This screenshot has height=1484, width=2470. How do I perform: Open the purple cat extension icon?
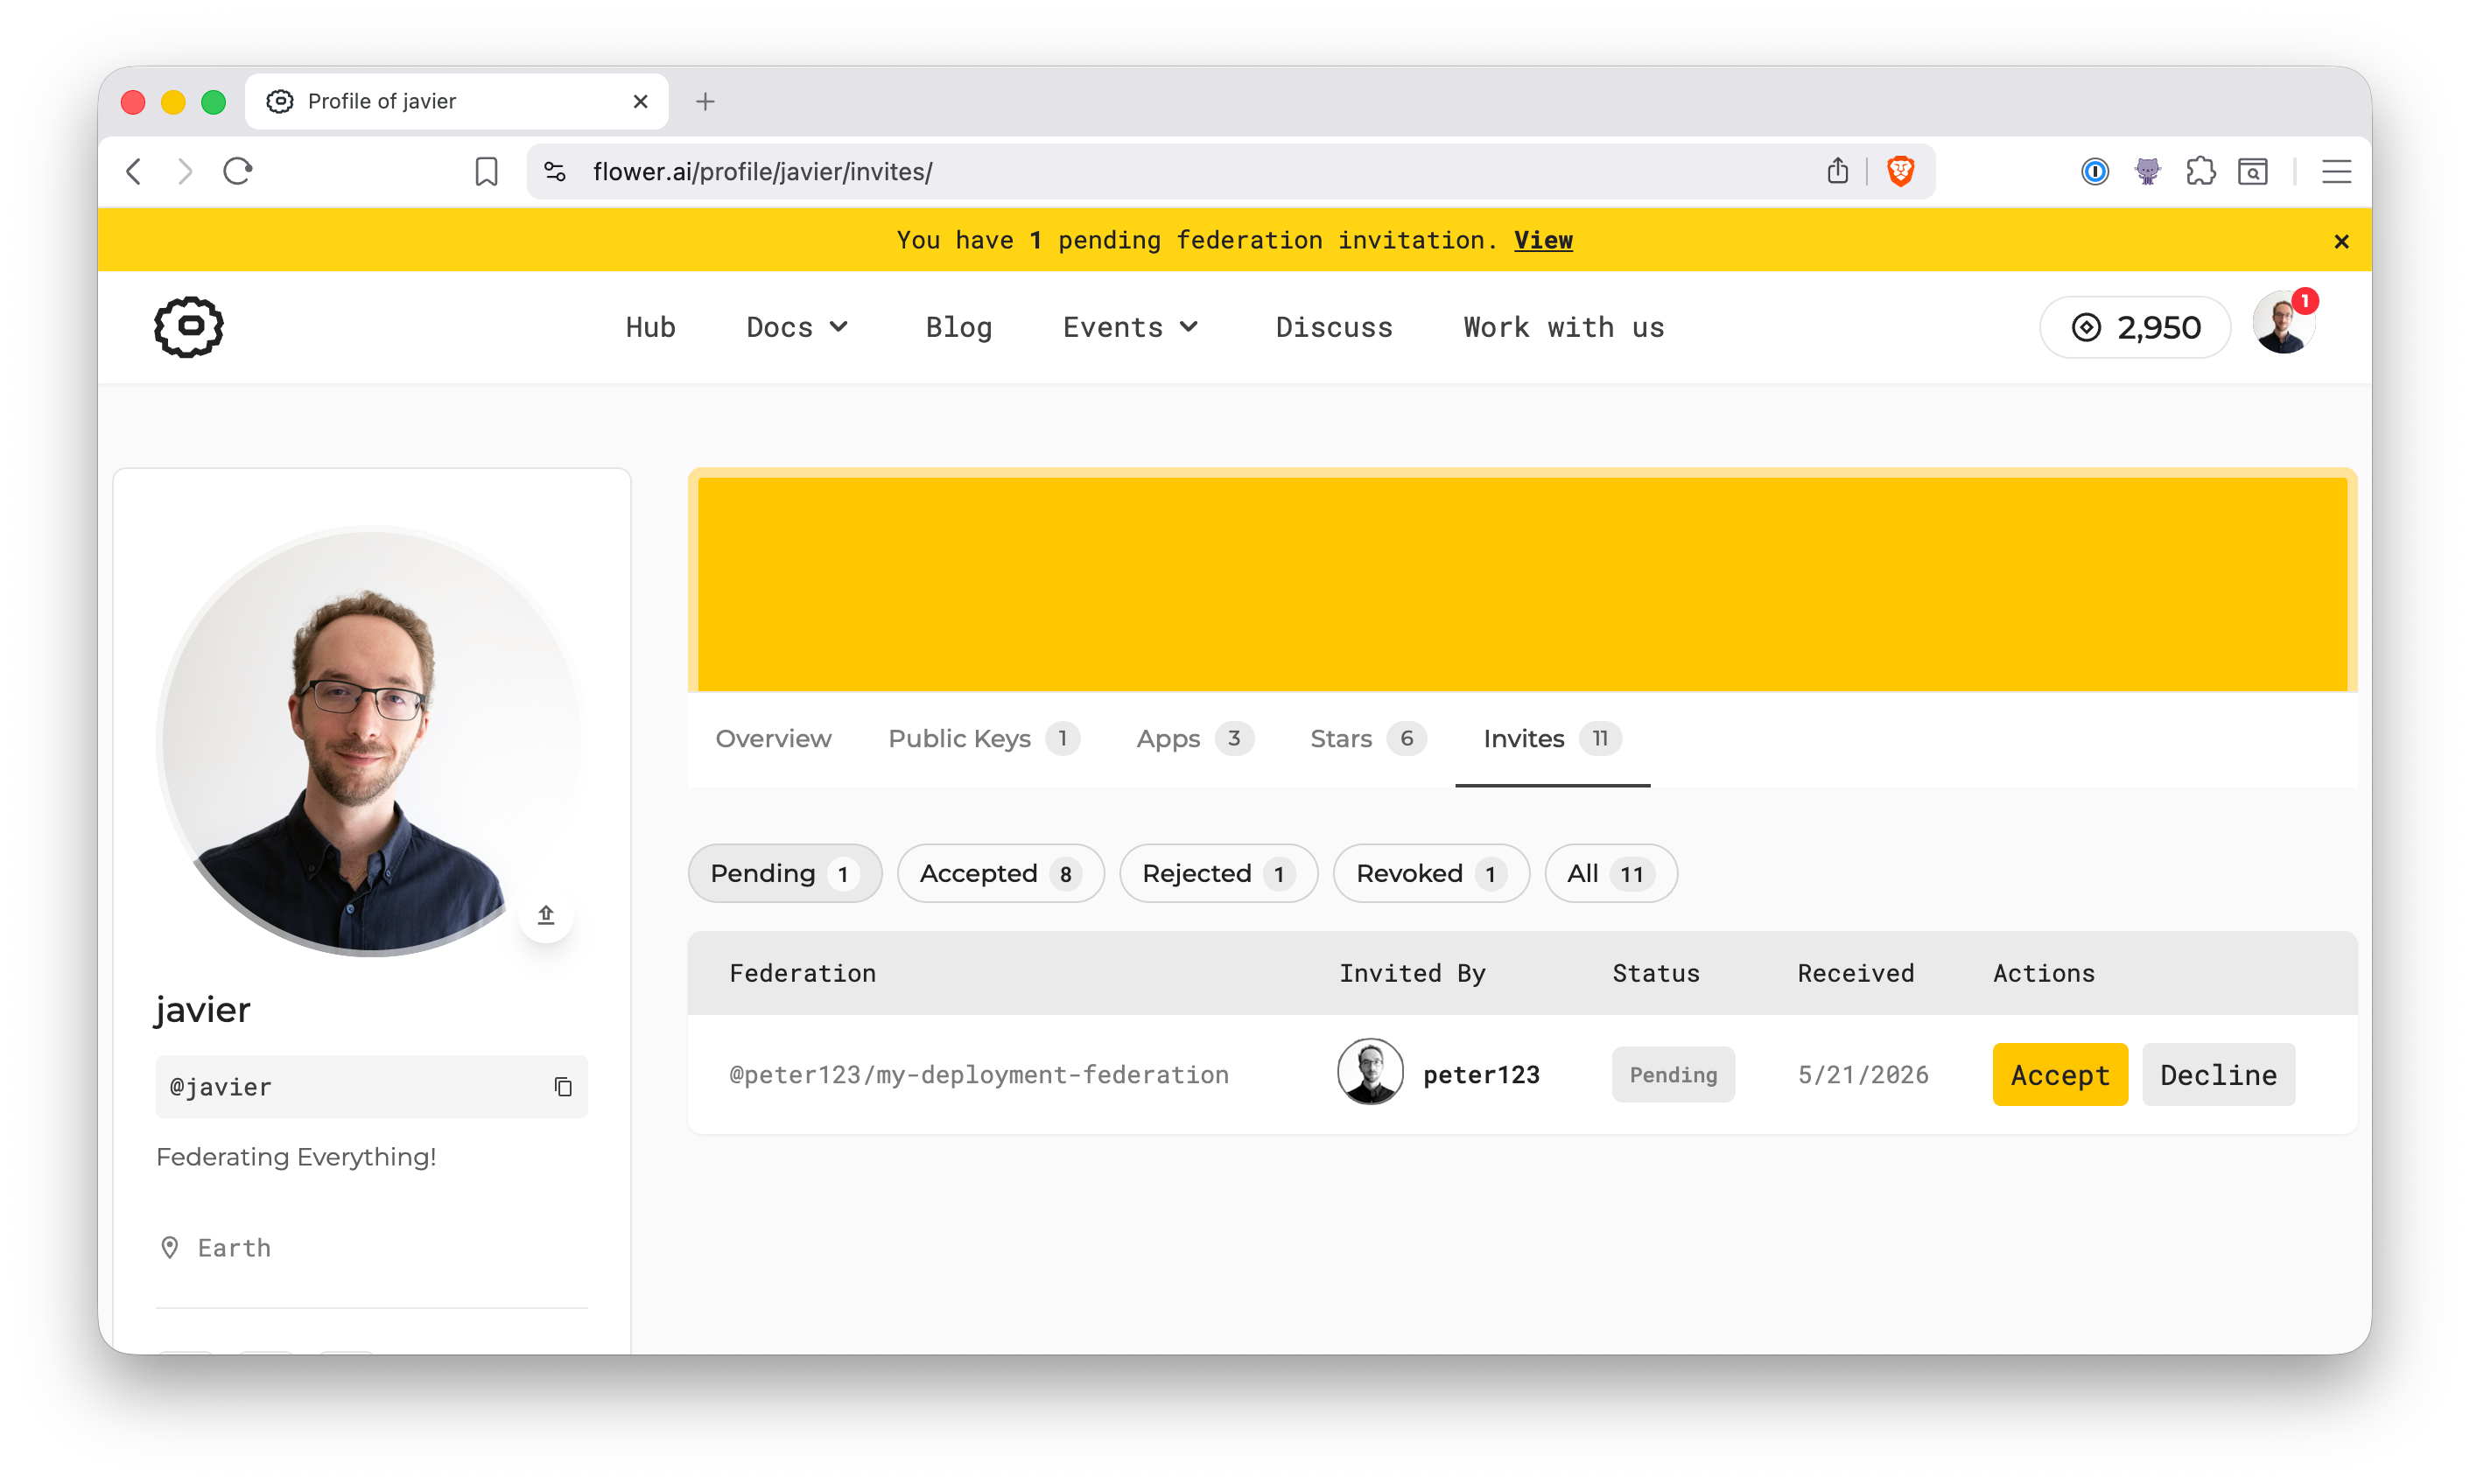(2147, 171)
